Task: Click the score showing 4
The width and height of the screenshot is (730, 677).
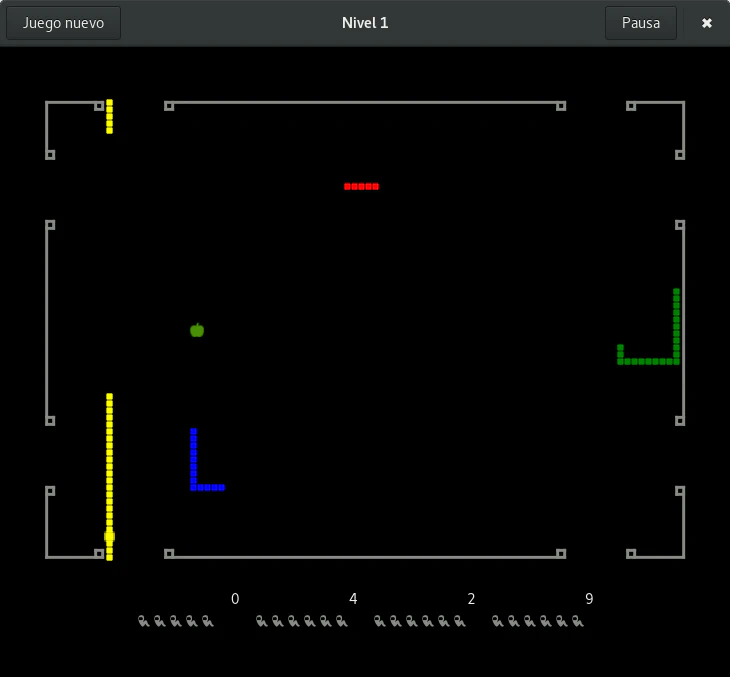Action: 353,599
